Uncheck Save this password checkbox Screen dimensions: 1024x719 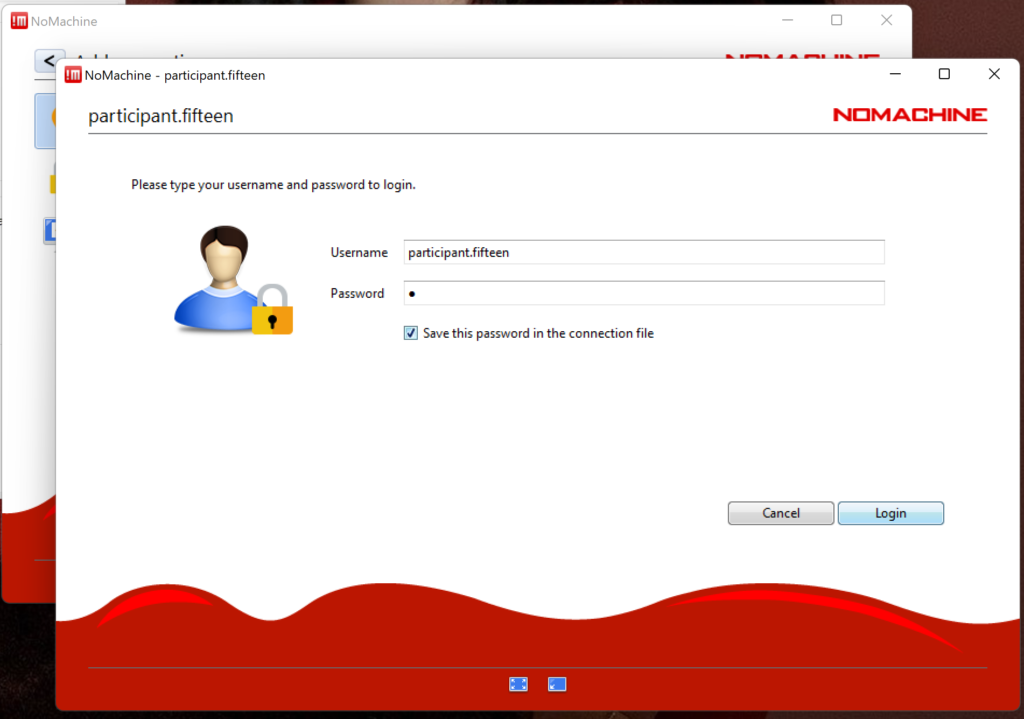(411, 333)
